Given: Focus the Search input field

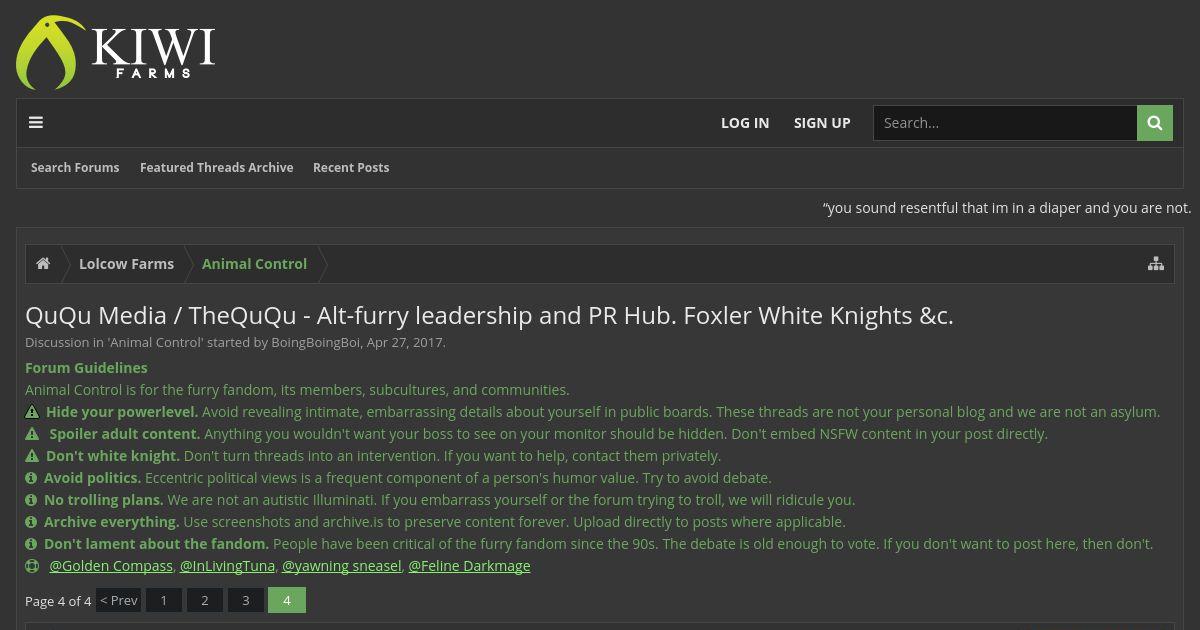Looking at the screenshot, I should coord(1005,123).
